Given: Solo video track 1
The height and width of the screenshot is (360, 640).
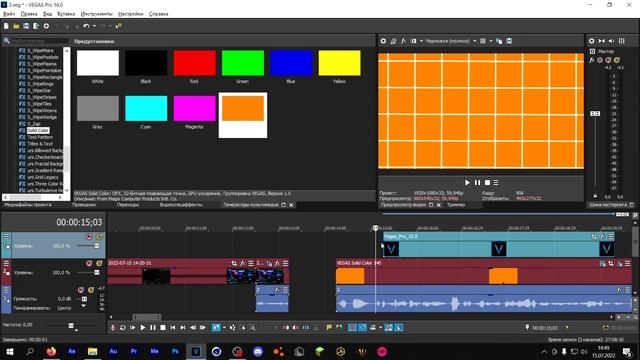Looking at the screenshot, I should pyautogui.click(x=99, y=237).
